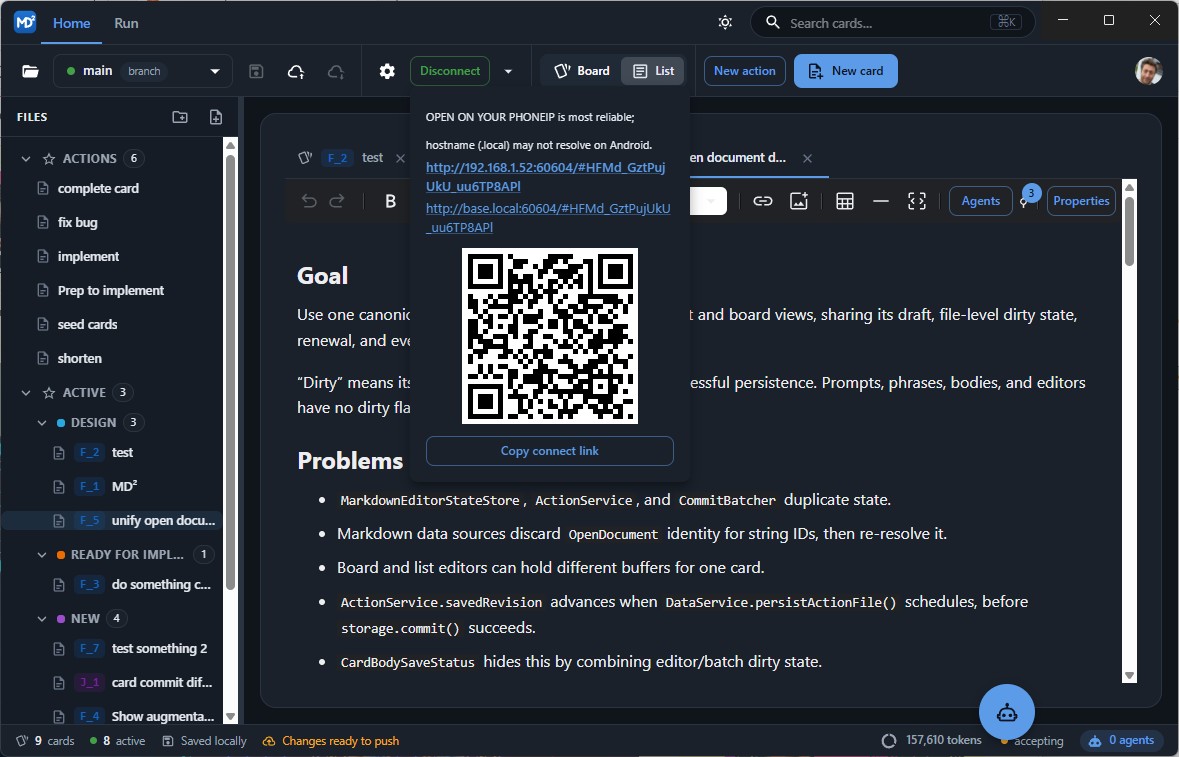
Task: Toggle the light/dark theme sun icon
Action: coord(725,23)
